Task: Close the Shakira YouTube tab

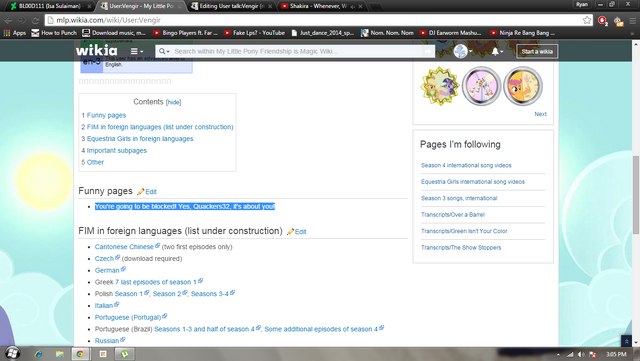Action: pyautogui.click(x=361, y=7)
